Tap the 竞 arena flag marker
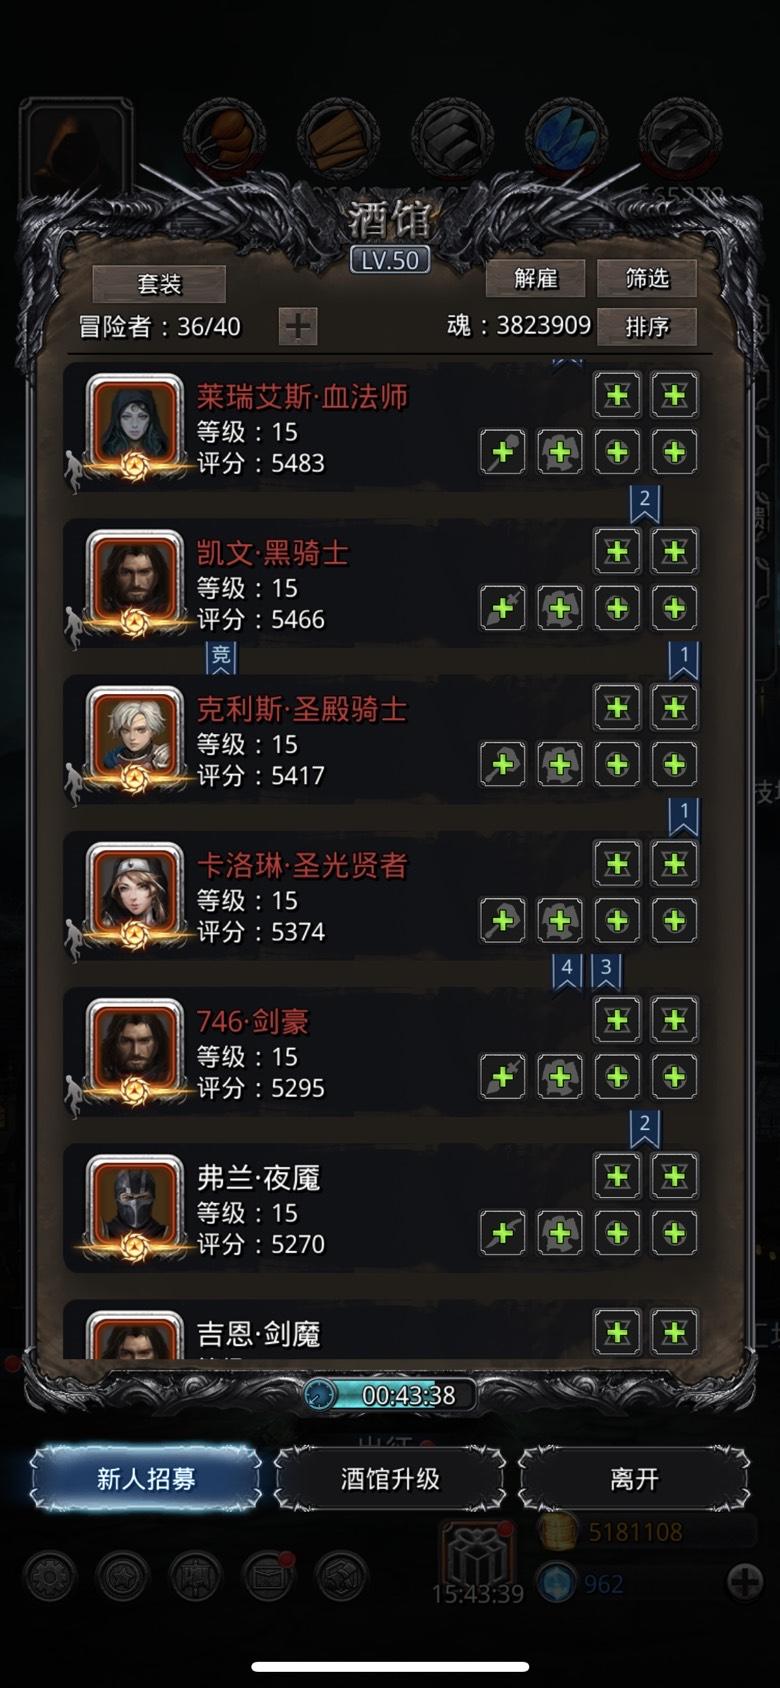The height and width of the screenshot is (1688, 780). click(x=220, y=657)
